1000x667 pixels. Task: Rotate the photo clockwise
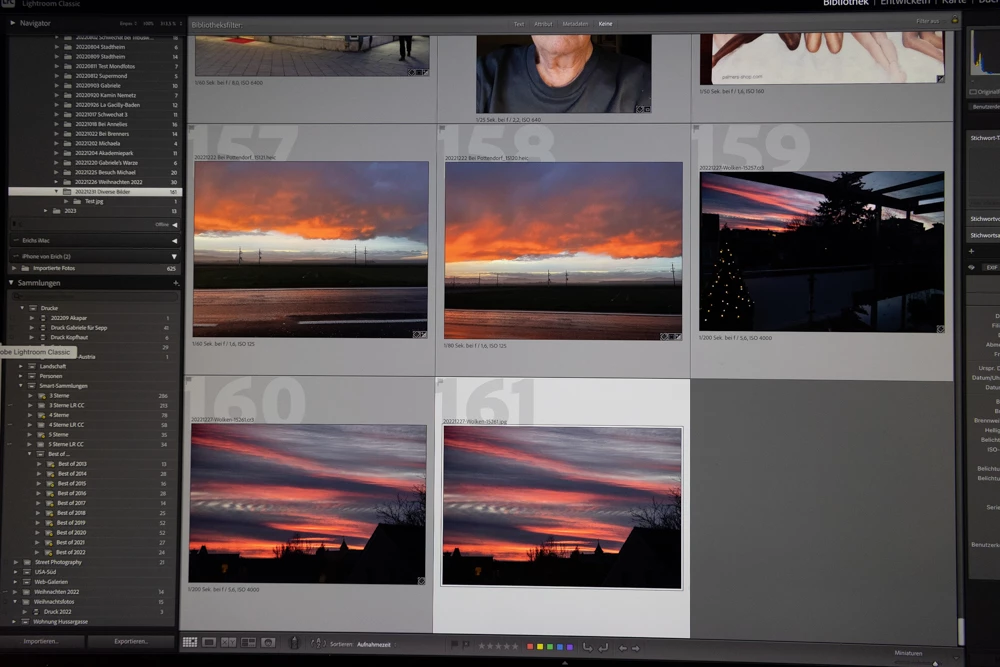click(603, 647)
